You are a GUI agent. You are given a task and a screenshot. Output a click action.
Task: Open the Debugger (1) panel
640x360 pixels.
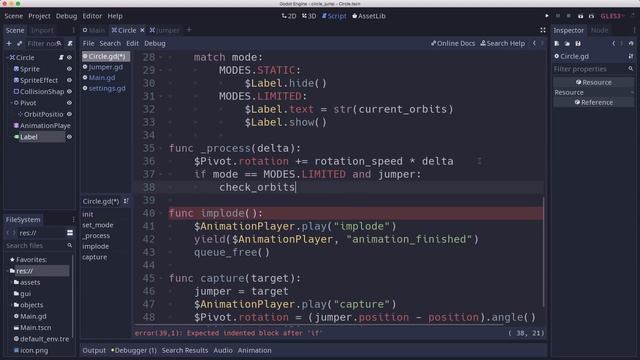pos(134,350)
